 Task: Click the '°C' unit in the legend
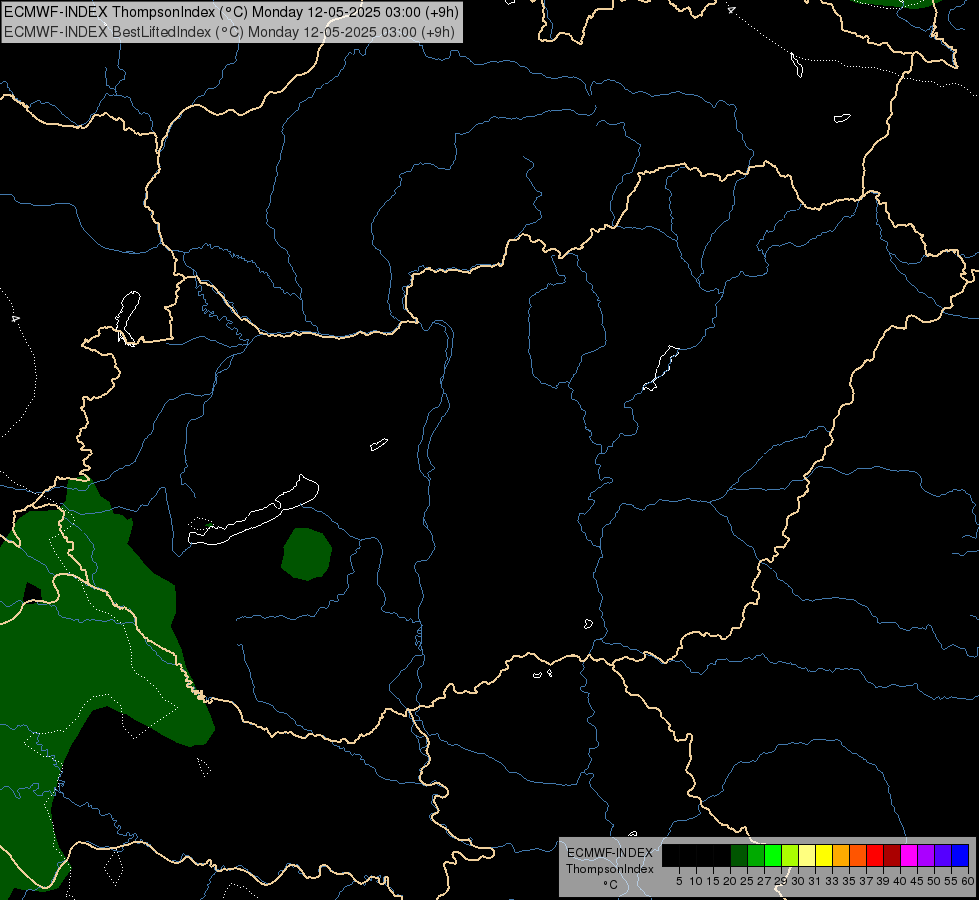click(x=611, y=885)
